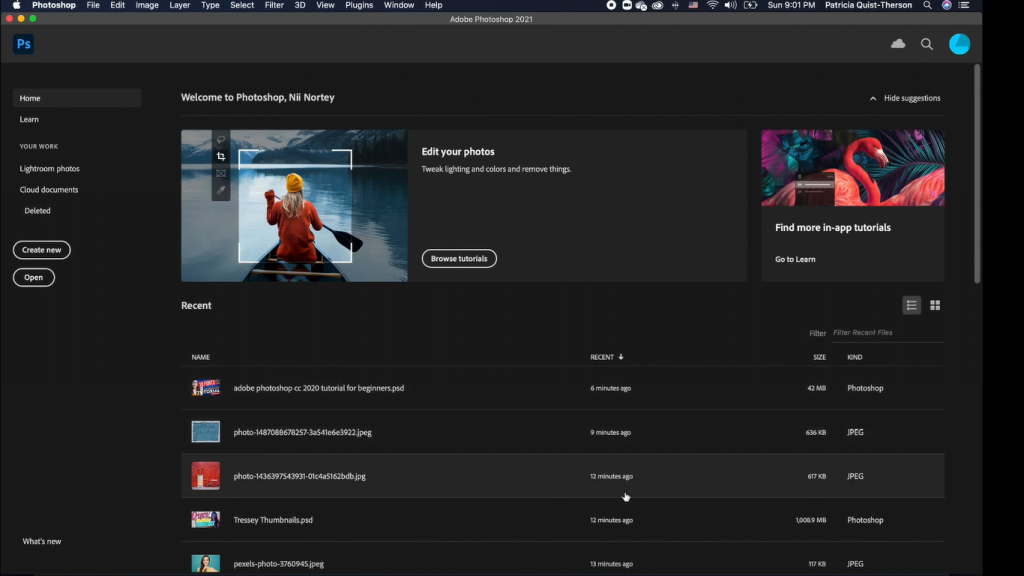Click the Open button
Screen dimensions: 1024x576
pos(34,278)
